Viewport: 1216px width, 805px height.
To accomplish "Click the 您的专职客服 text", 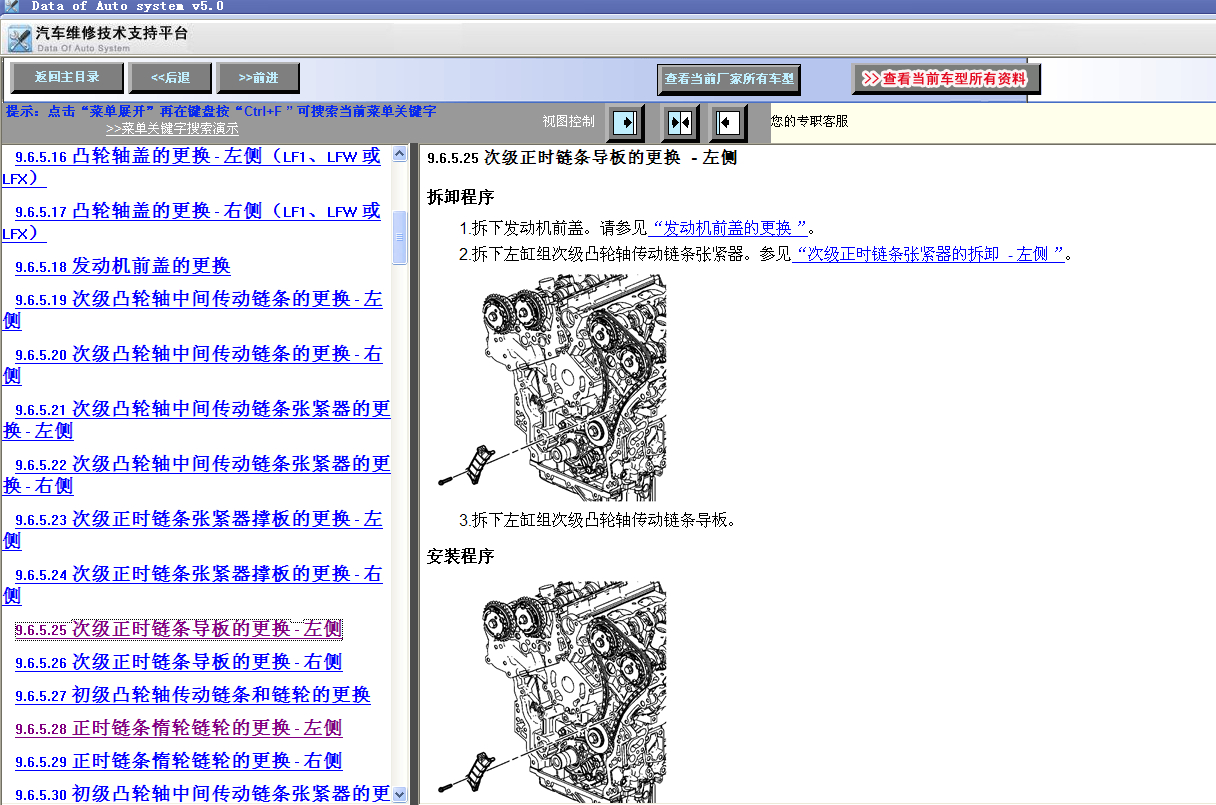I will [809, 121].
